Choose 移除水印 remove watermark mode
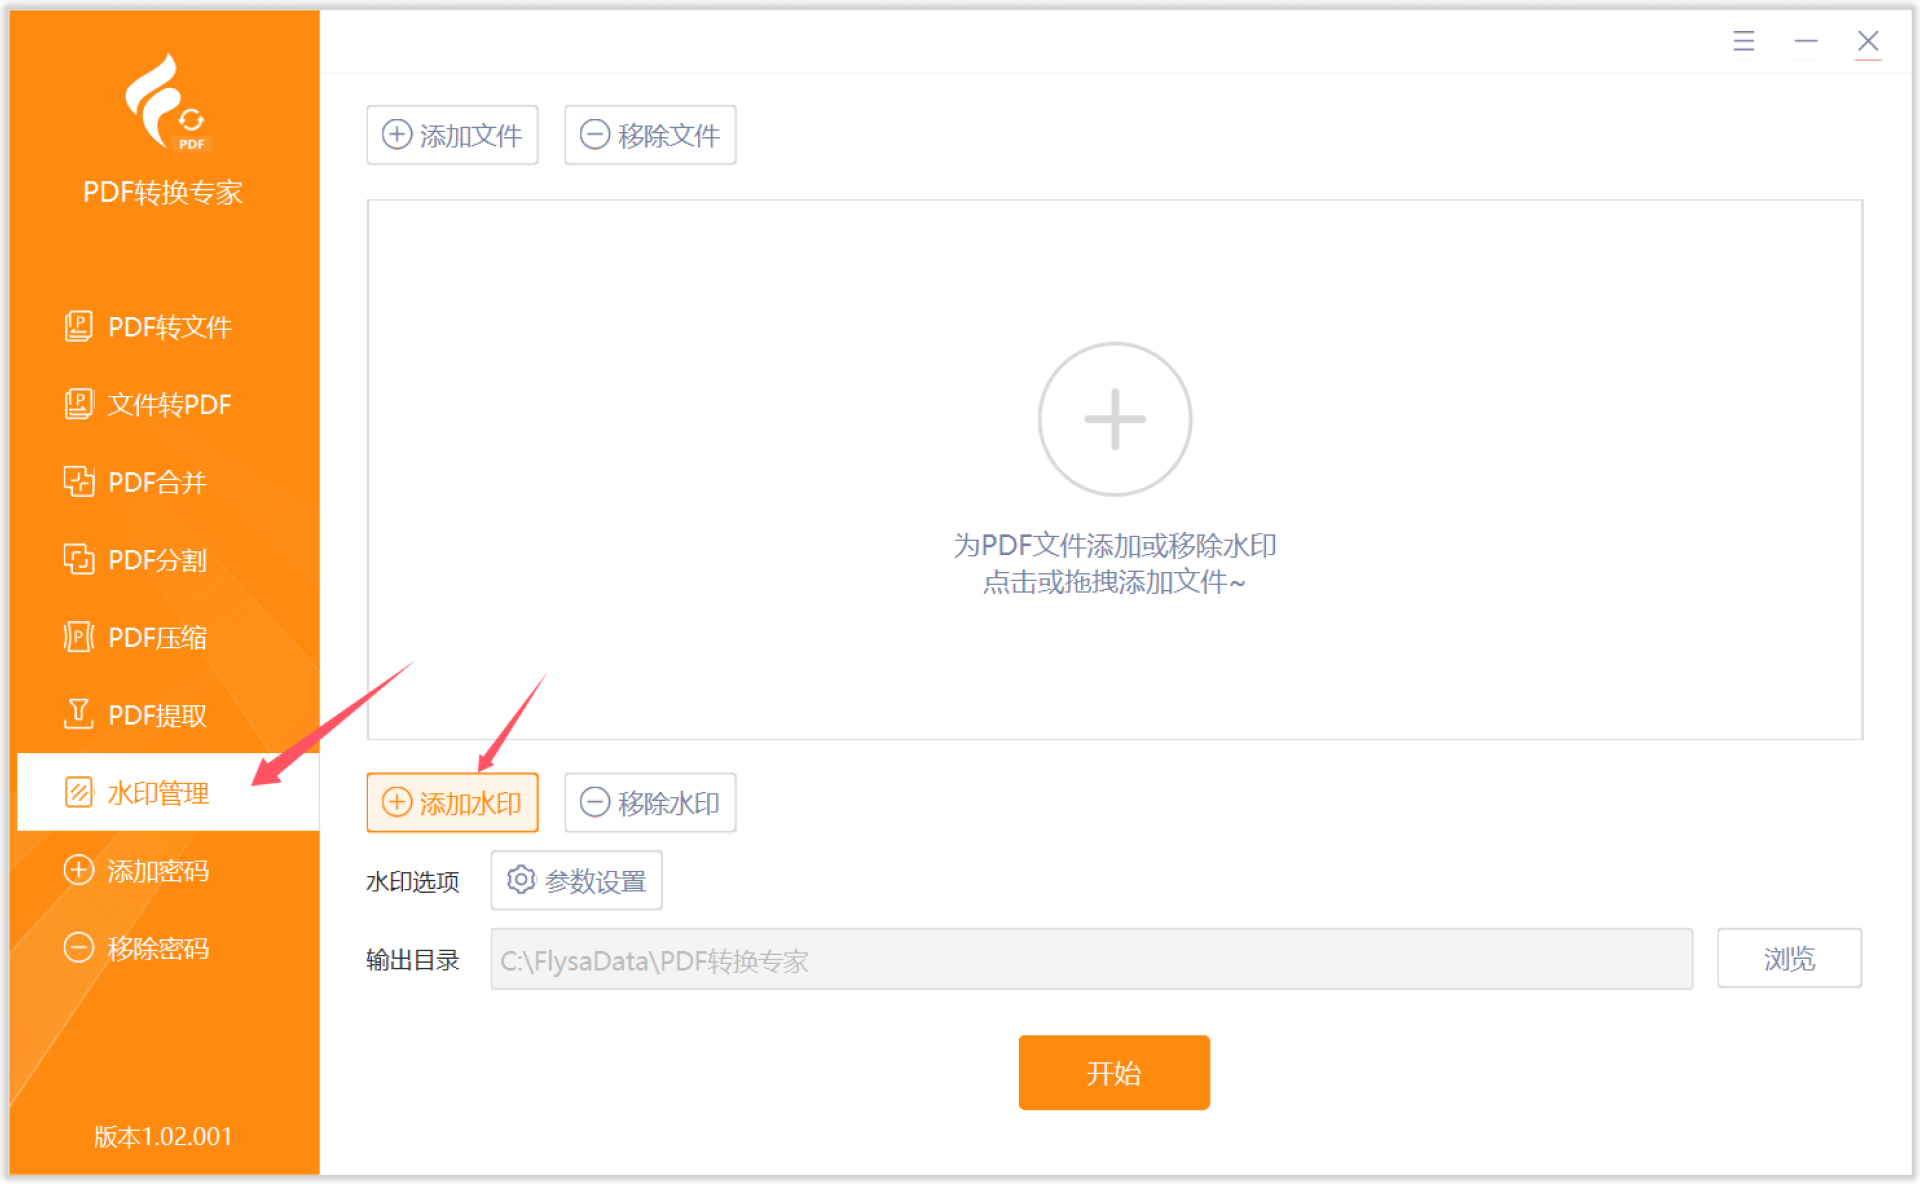The width and height of the screenshot is (1920, 1184). pos(650,803)
